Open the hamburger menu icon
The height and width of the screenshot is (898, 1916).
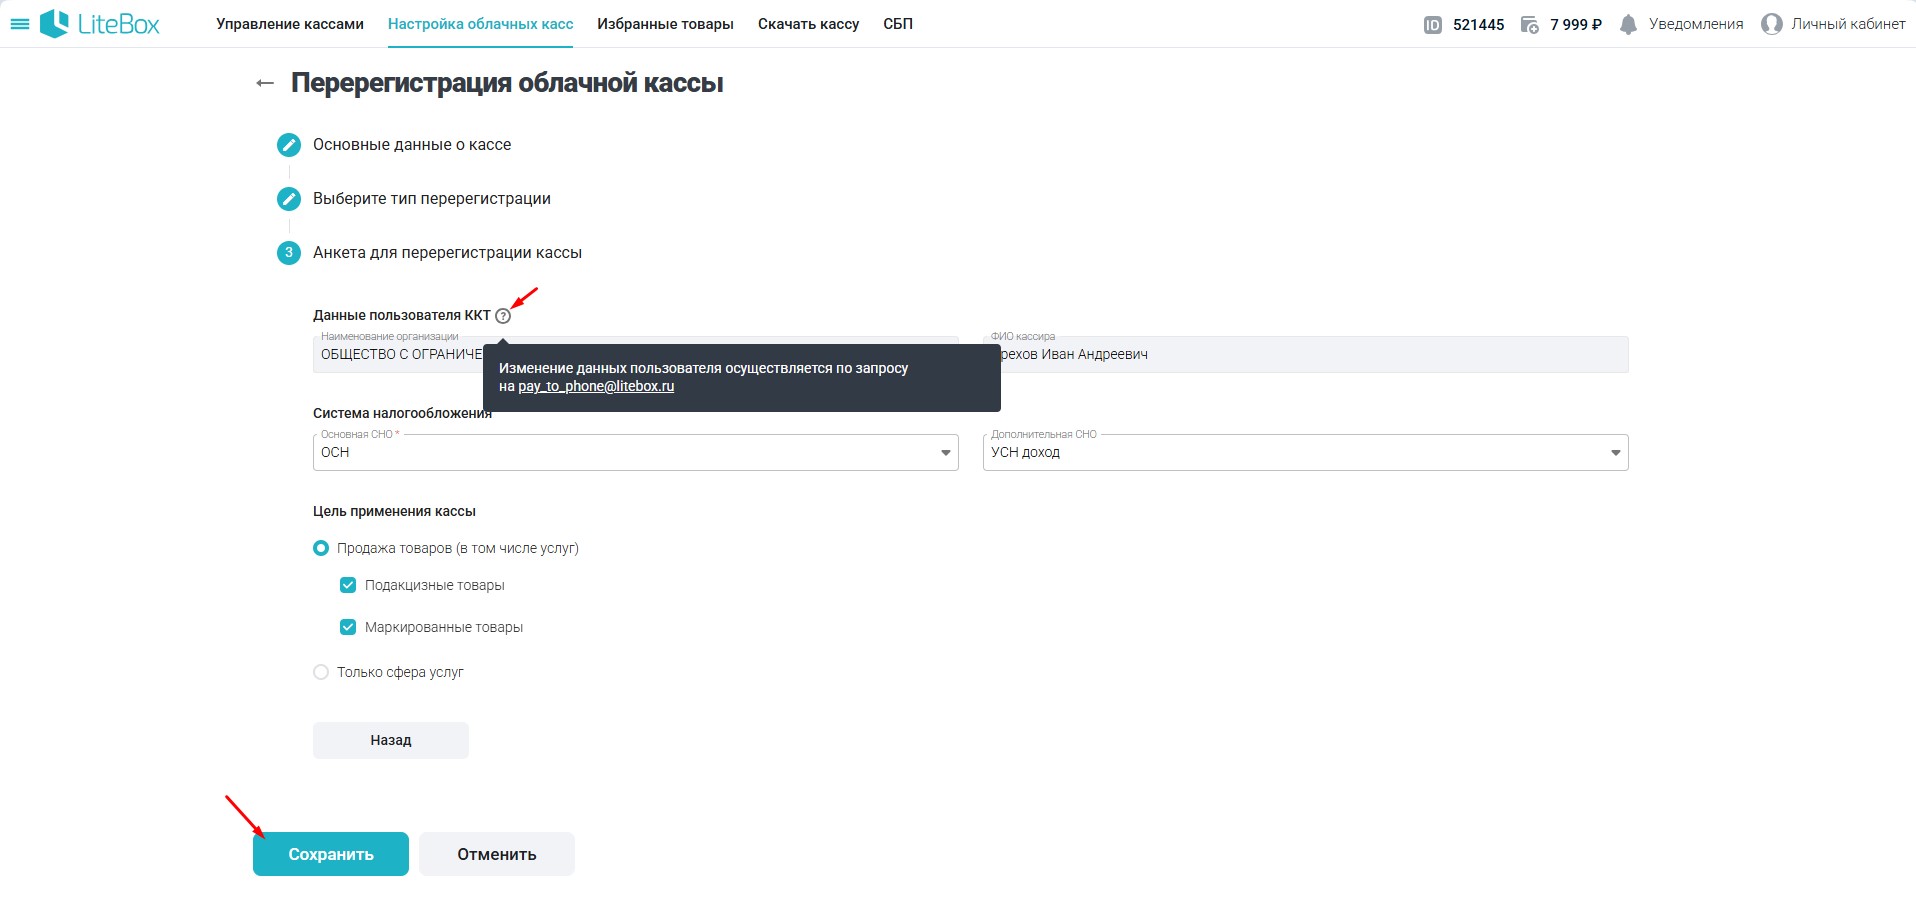[x=19, y=24]
